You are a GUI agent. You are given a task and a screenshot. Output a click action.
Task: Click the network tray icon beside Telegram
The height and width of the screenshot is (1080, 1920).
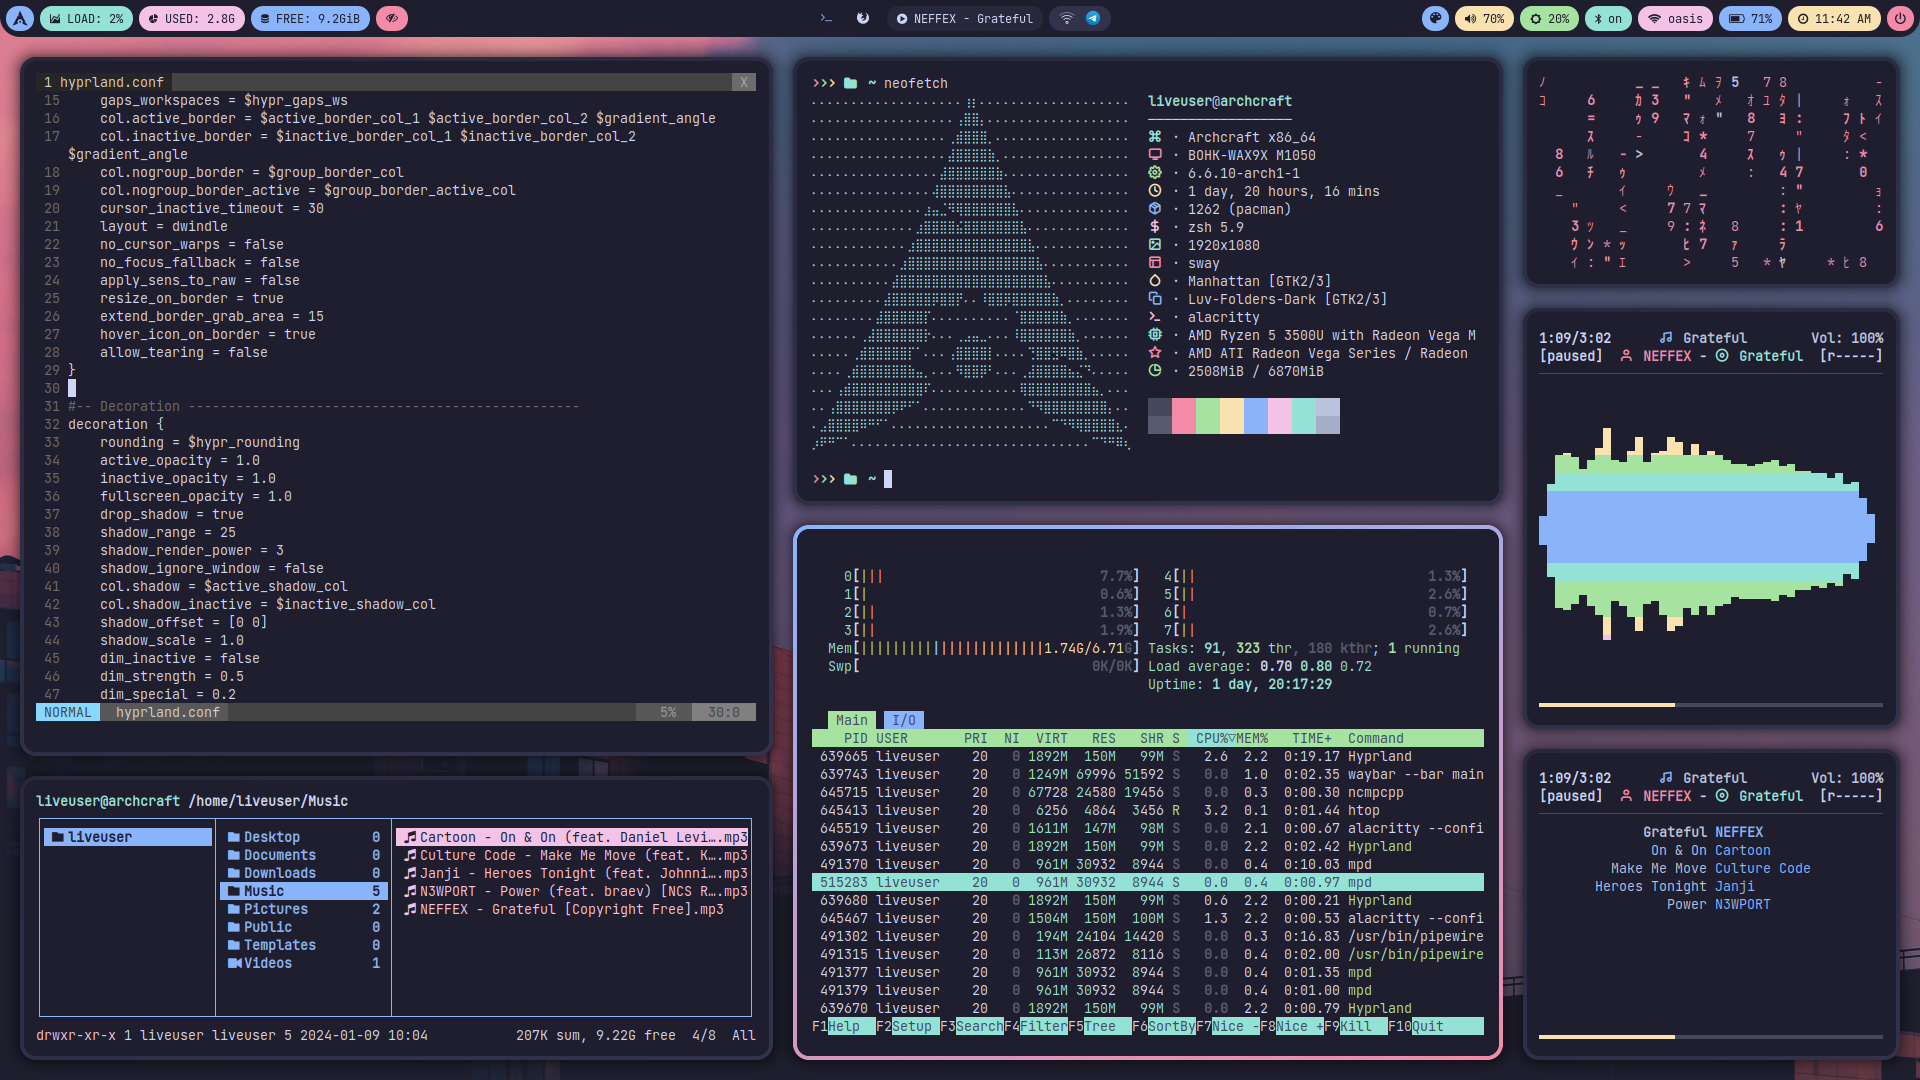1067,18
